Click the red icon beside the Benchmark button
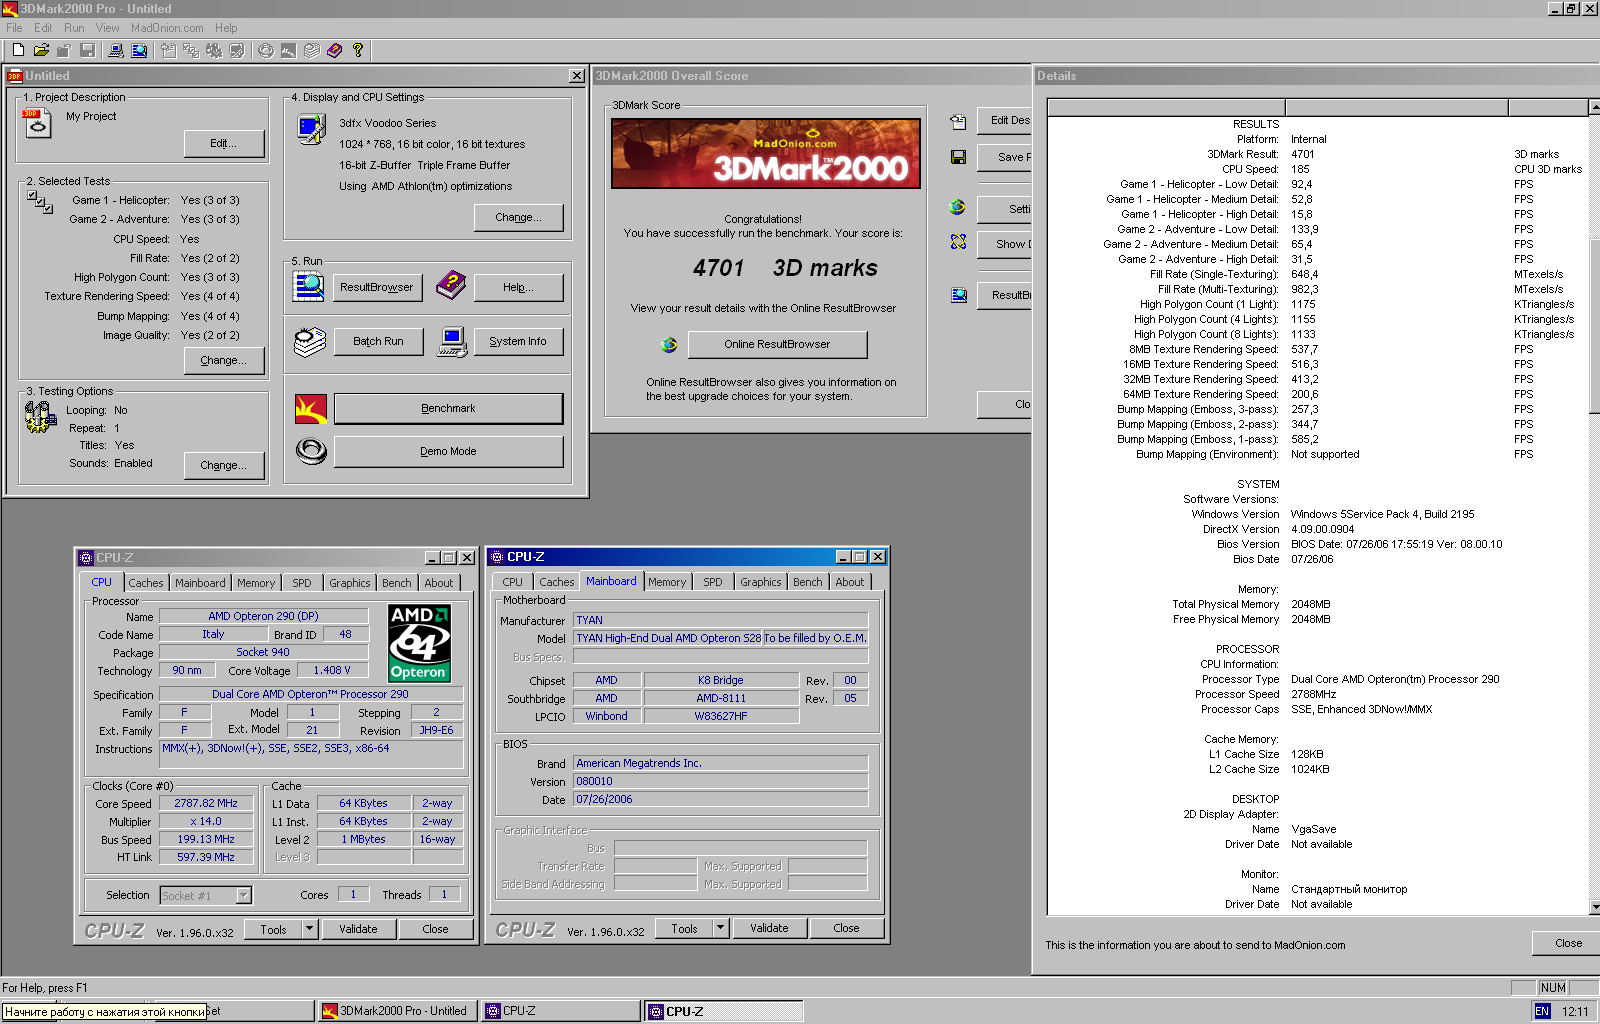Viewport: 1600px width, 1024px height. pyautogui.click(x=311, y=408)
